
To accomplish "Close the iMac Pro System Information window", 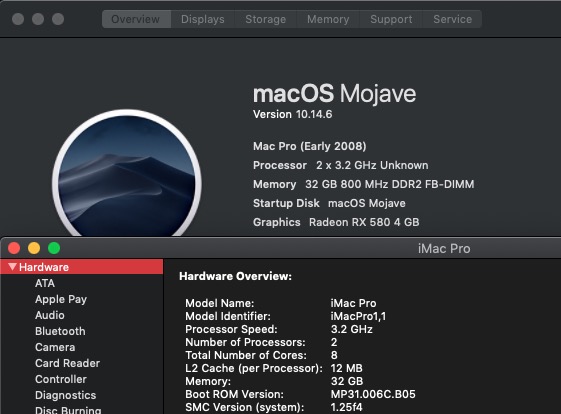I will (14, 248).
